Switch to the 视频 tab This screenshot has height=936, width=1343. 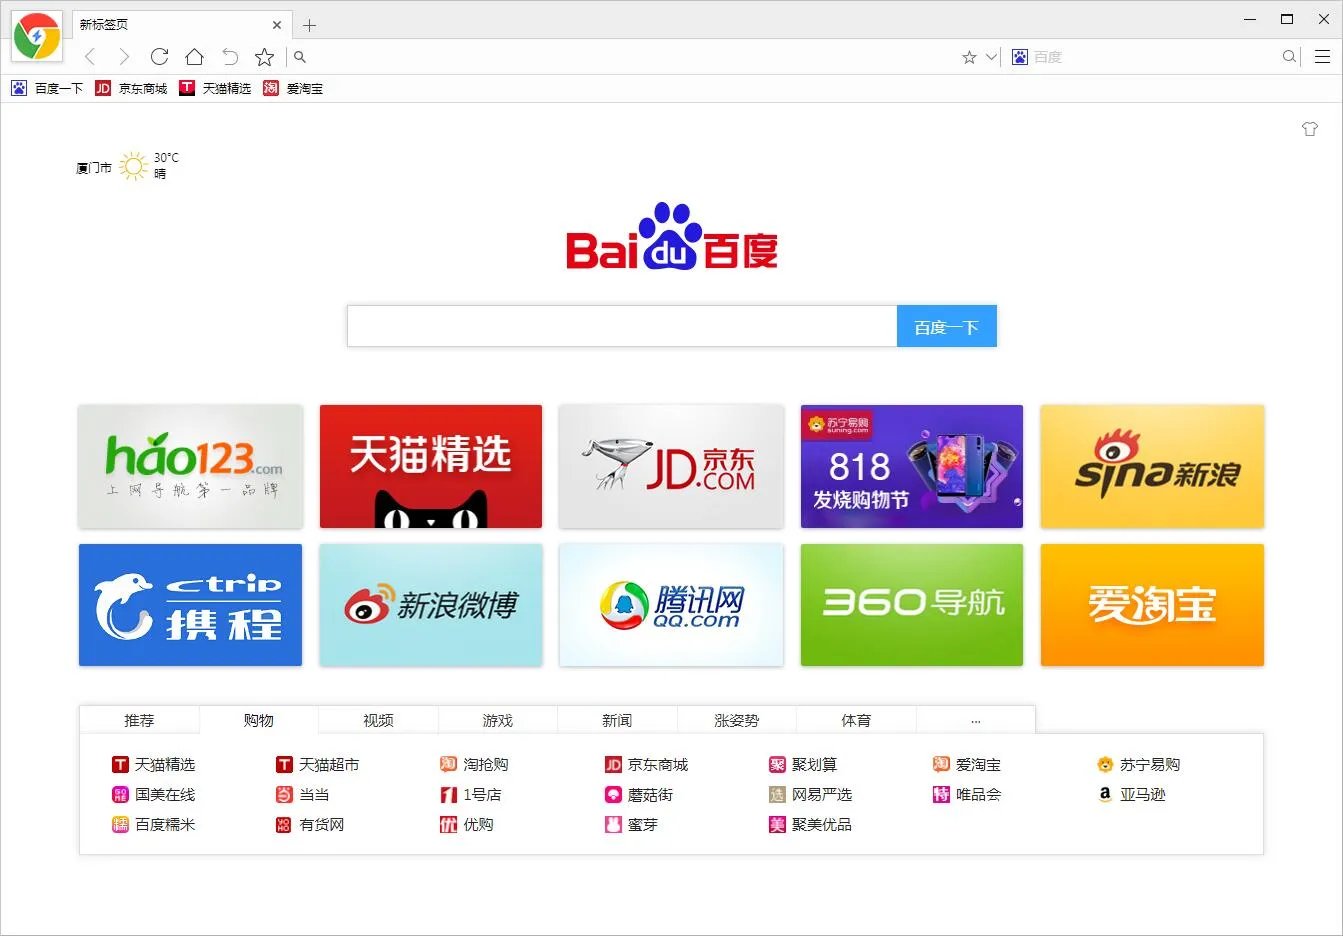(x=378, y=719)
